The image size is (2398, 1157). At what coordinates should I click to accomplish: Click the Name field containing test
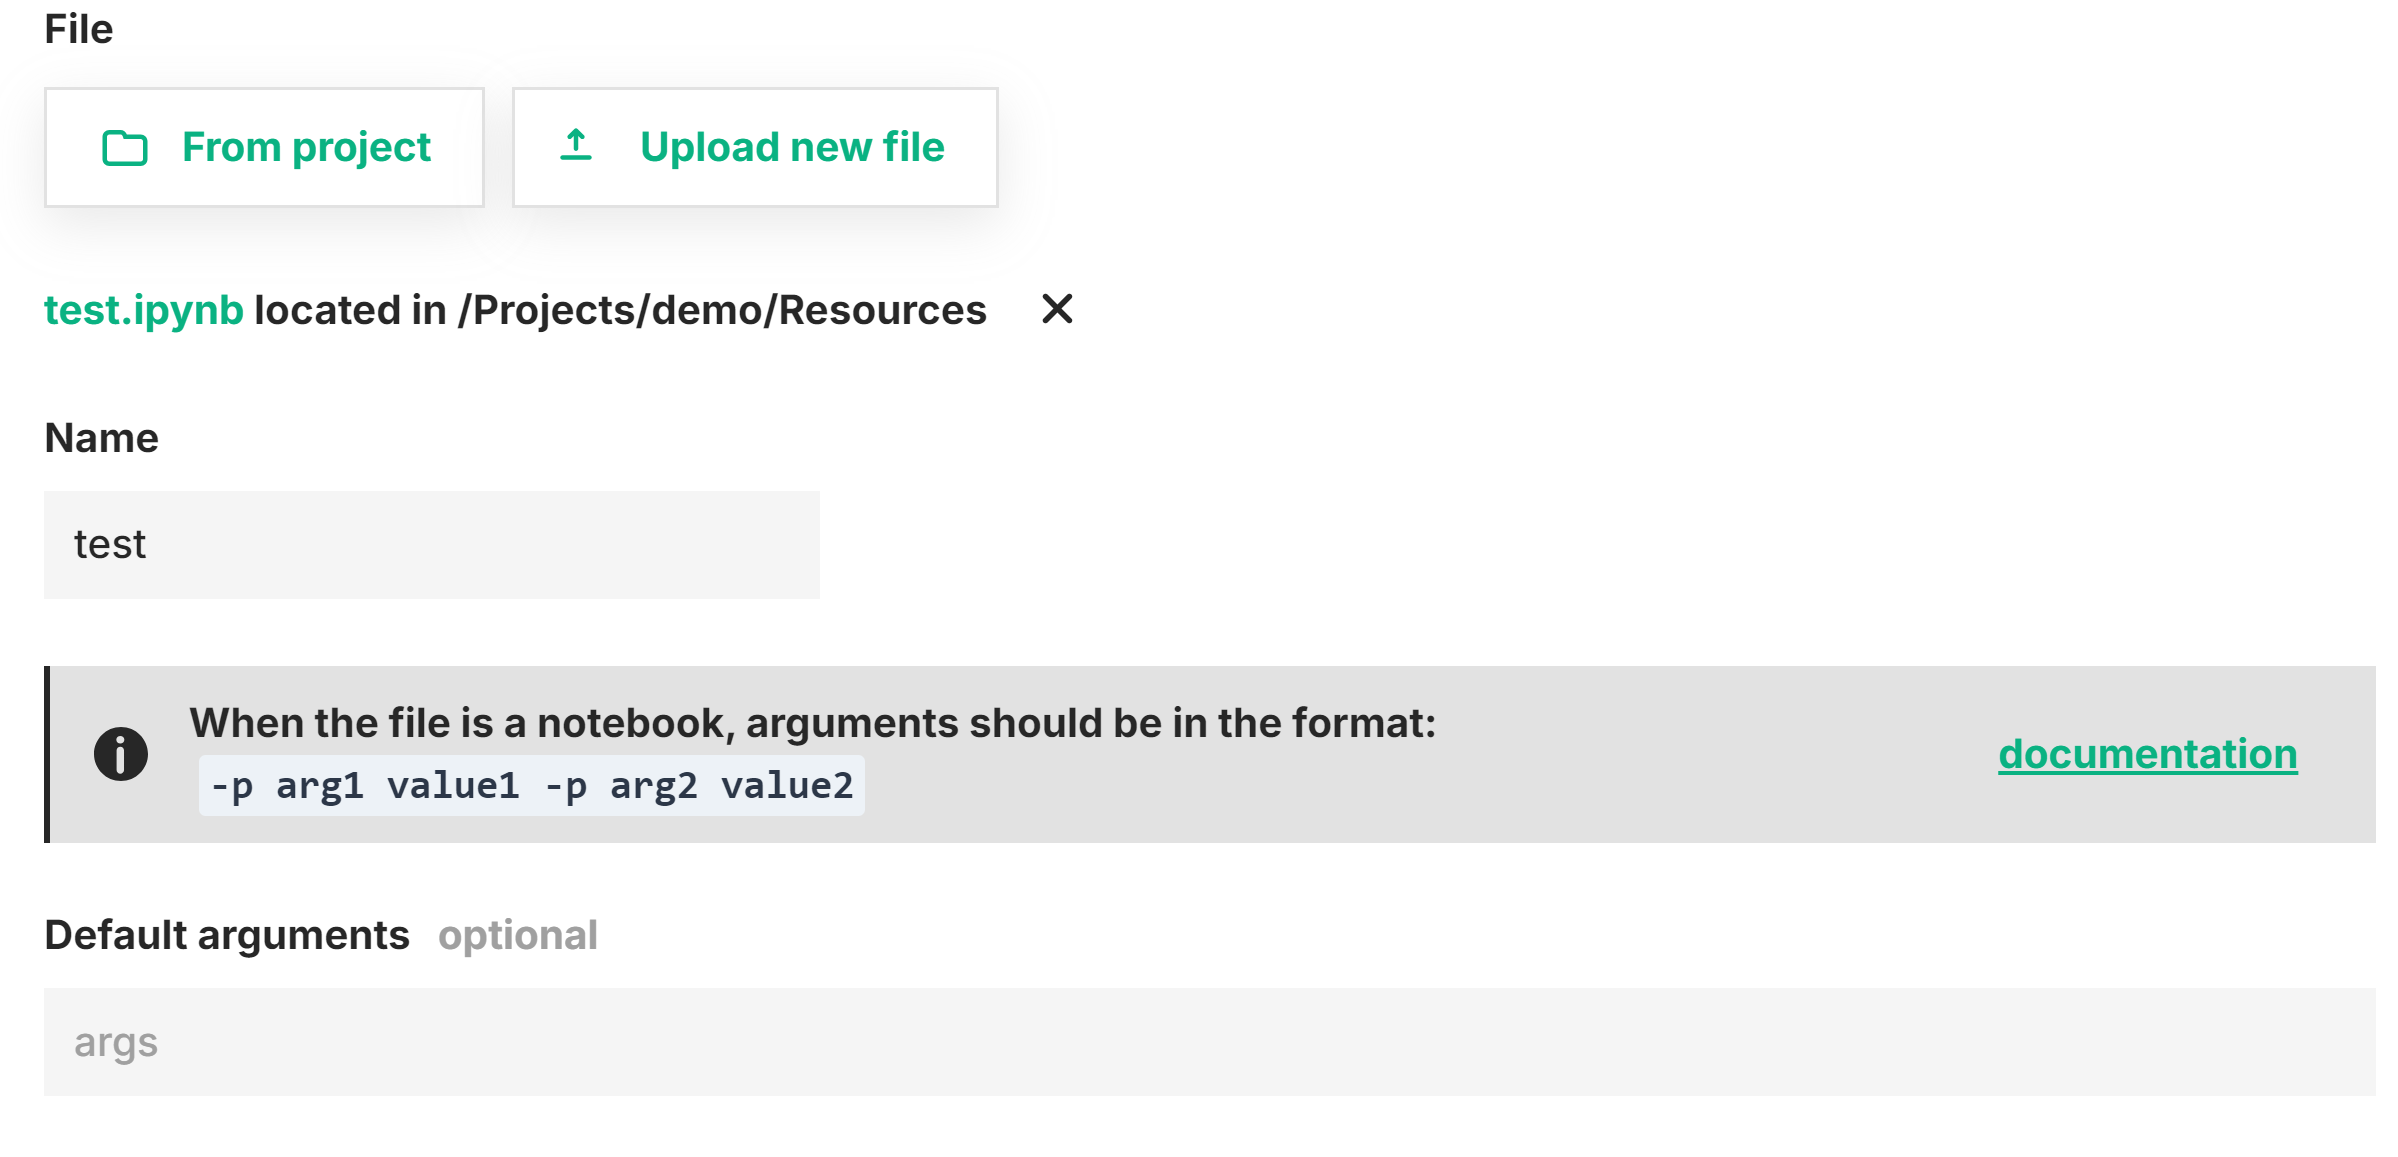click(432, 544)
